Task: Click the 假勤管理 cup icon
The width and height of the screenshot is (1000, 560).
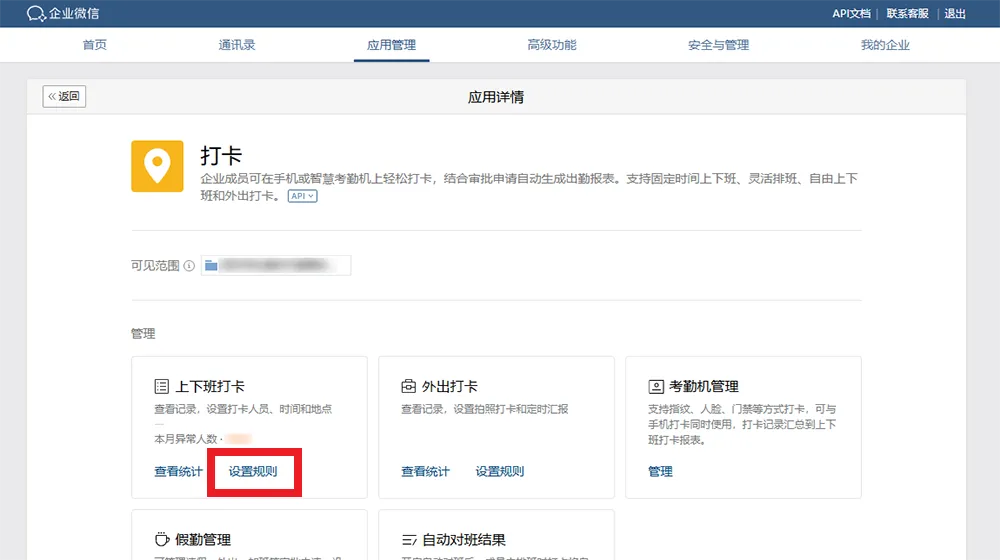Action: (162, 539)
